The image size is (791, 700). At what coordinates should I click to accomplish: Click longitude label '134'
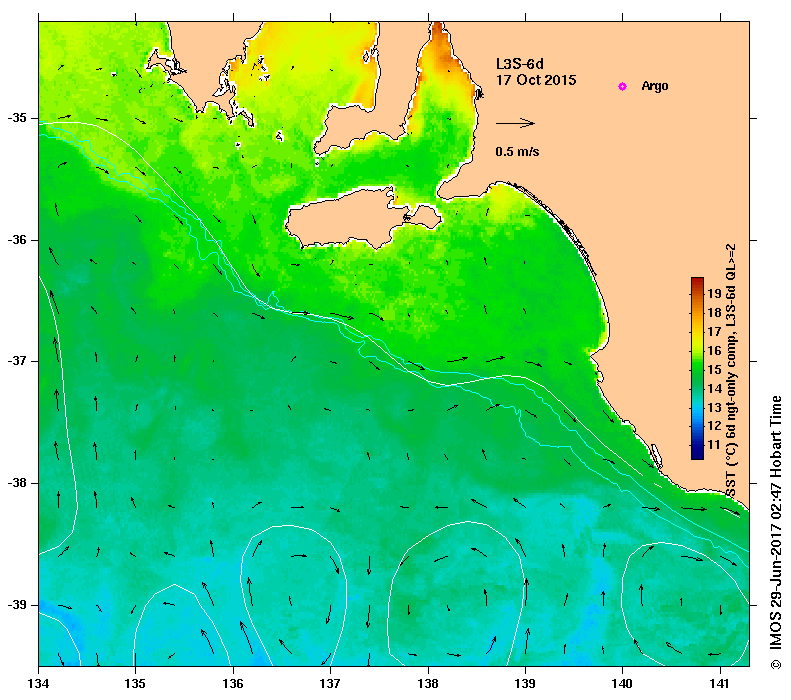coord(38,684)
